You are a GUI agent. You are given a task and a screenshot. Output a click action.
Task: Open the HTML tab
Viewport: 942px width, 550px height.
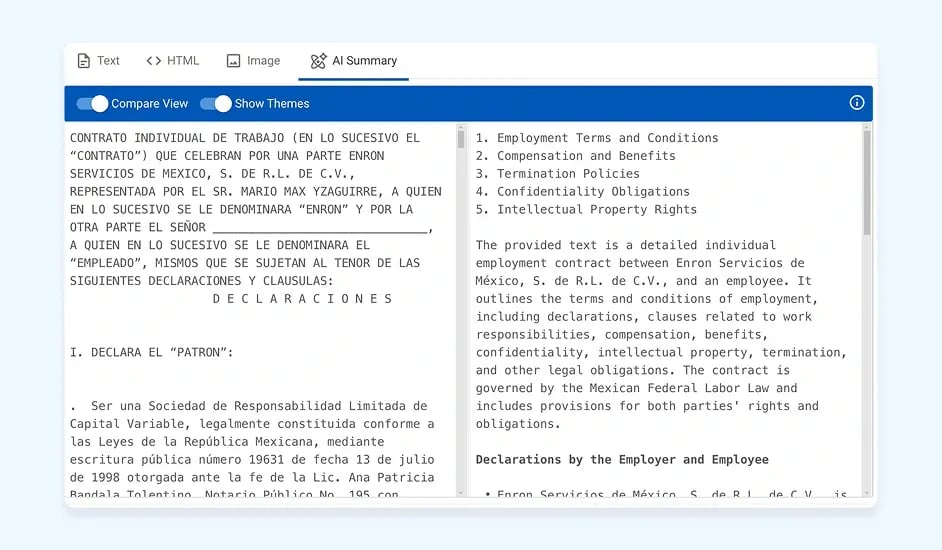(x=183, y=61)
